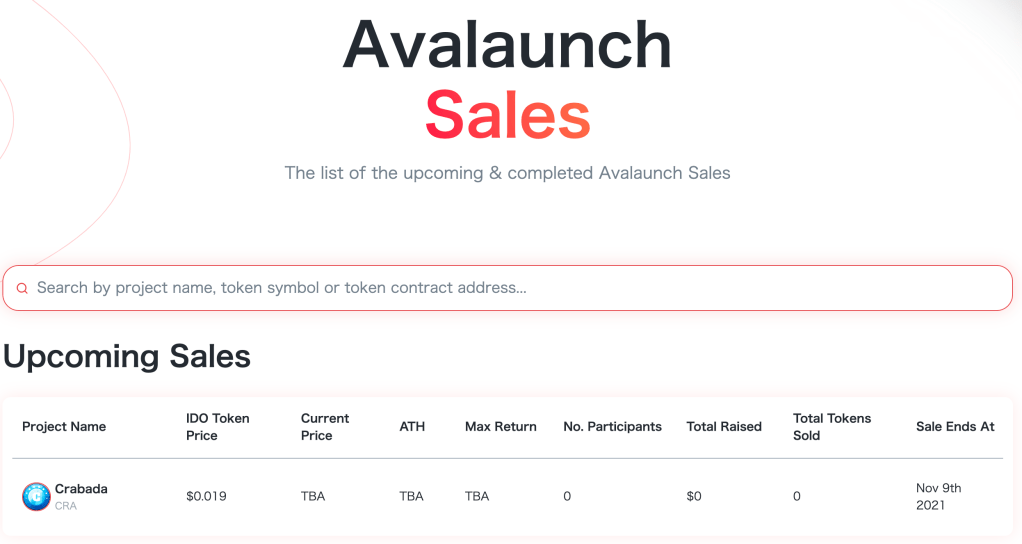Click the Avalaunch Sales page title
The image size is (1022, 544).
pos(508,80)
